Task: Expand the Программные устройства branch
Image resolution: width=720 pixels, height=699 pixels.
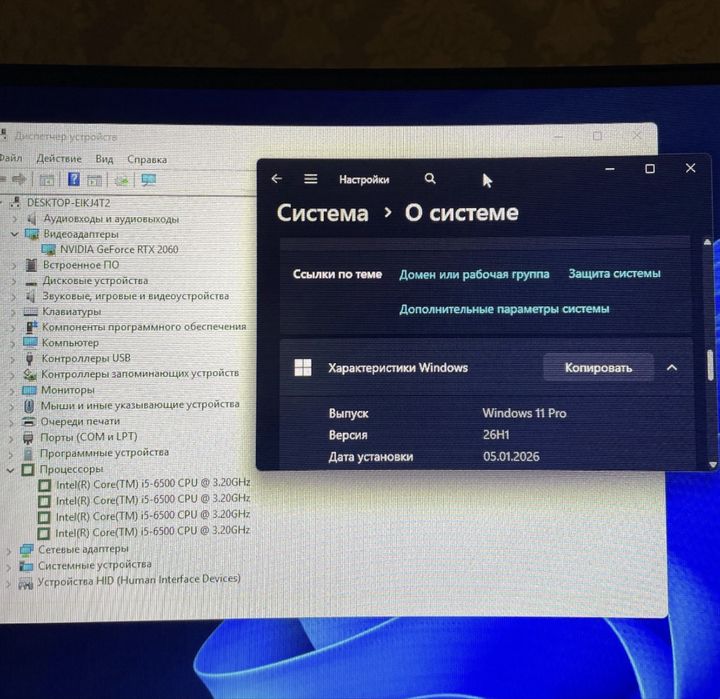Action: tap(11, 454)
